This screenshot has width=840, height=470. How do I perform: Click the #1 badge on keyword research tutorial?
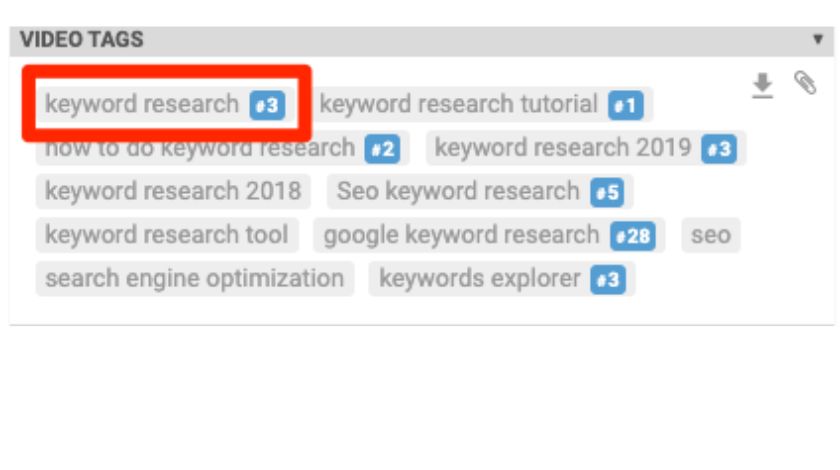click(625, 105)
